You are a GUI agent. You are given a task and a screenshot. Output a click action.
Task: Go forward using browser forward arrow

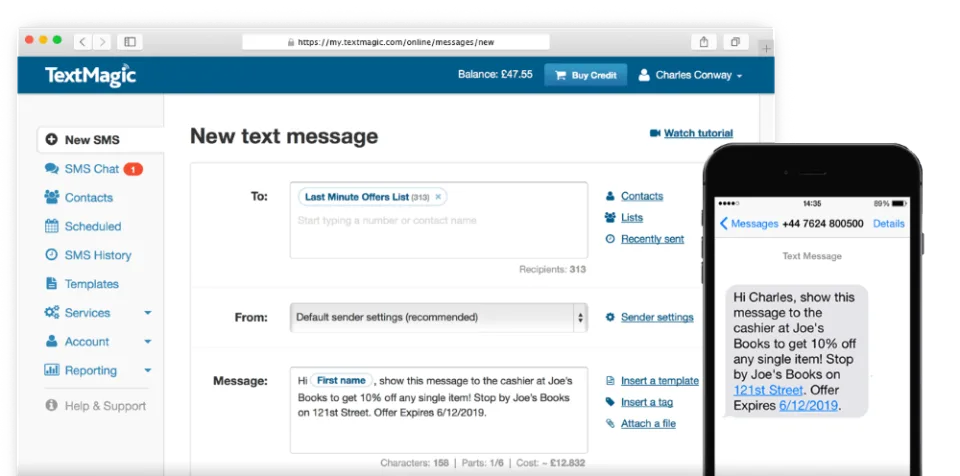[x=102, y=42]
